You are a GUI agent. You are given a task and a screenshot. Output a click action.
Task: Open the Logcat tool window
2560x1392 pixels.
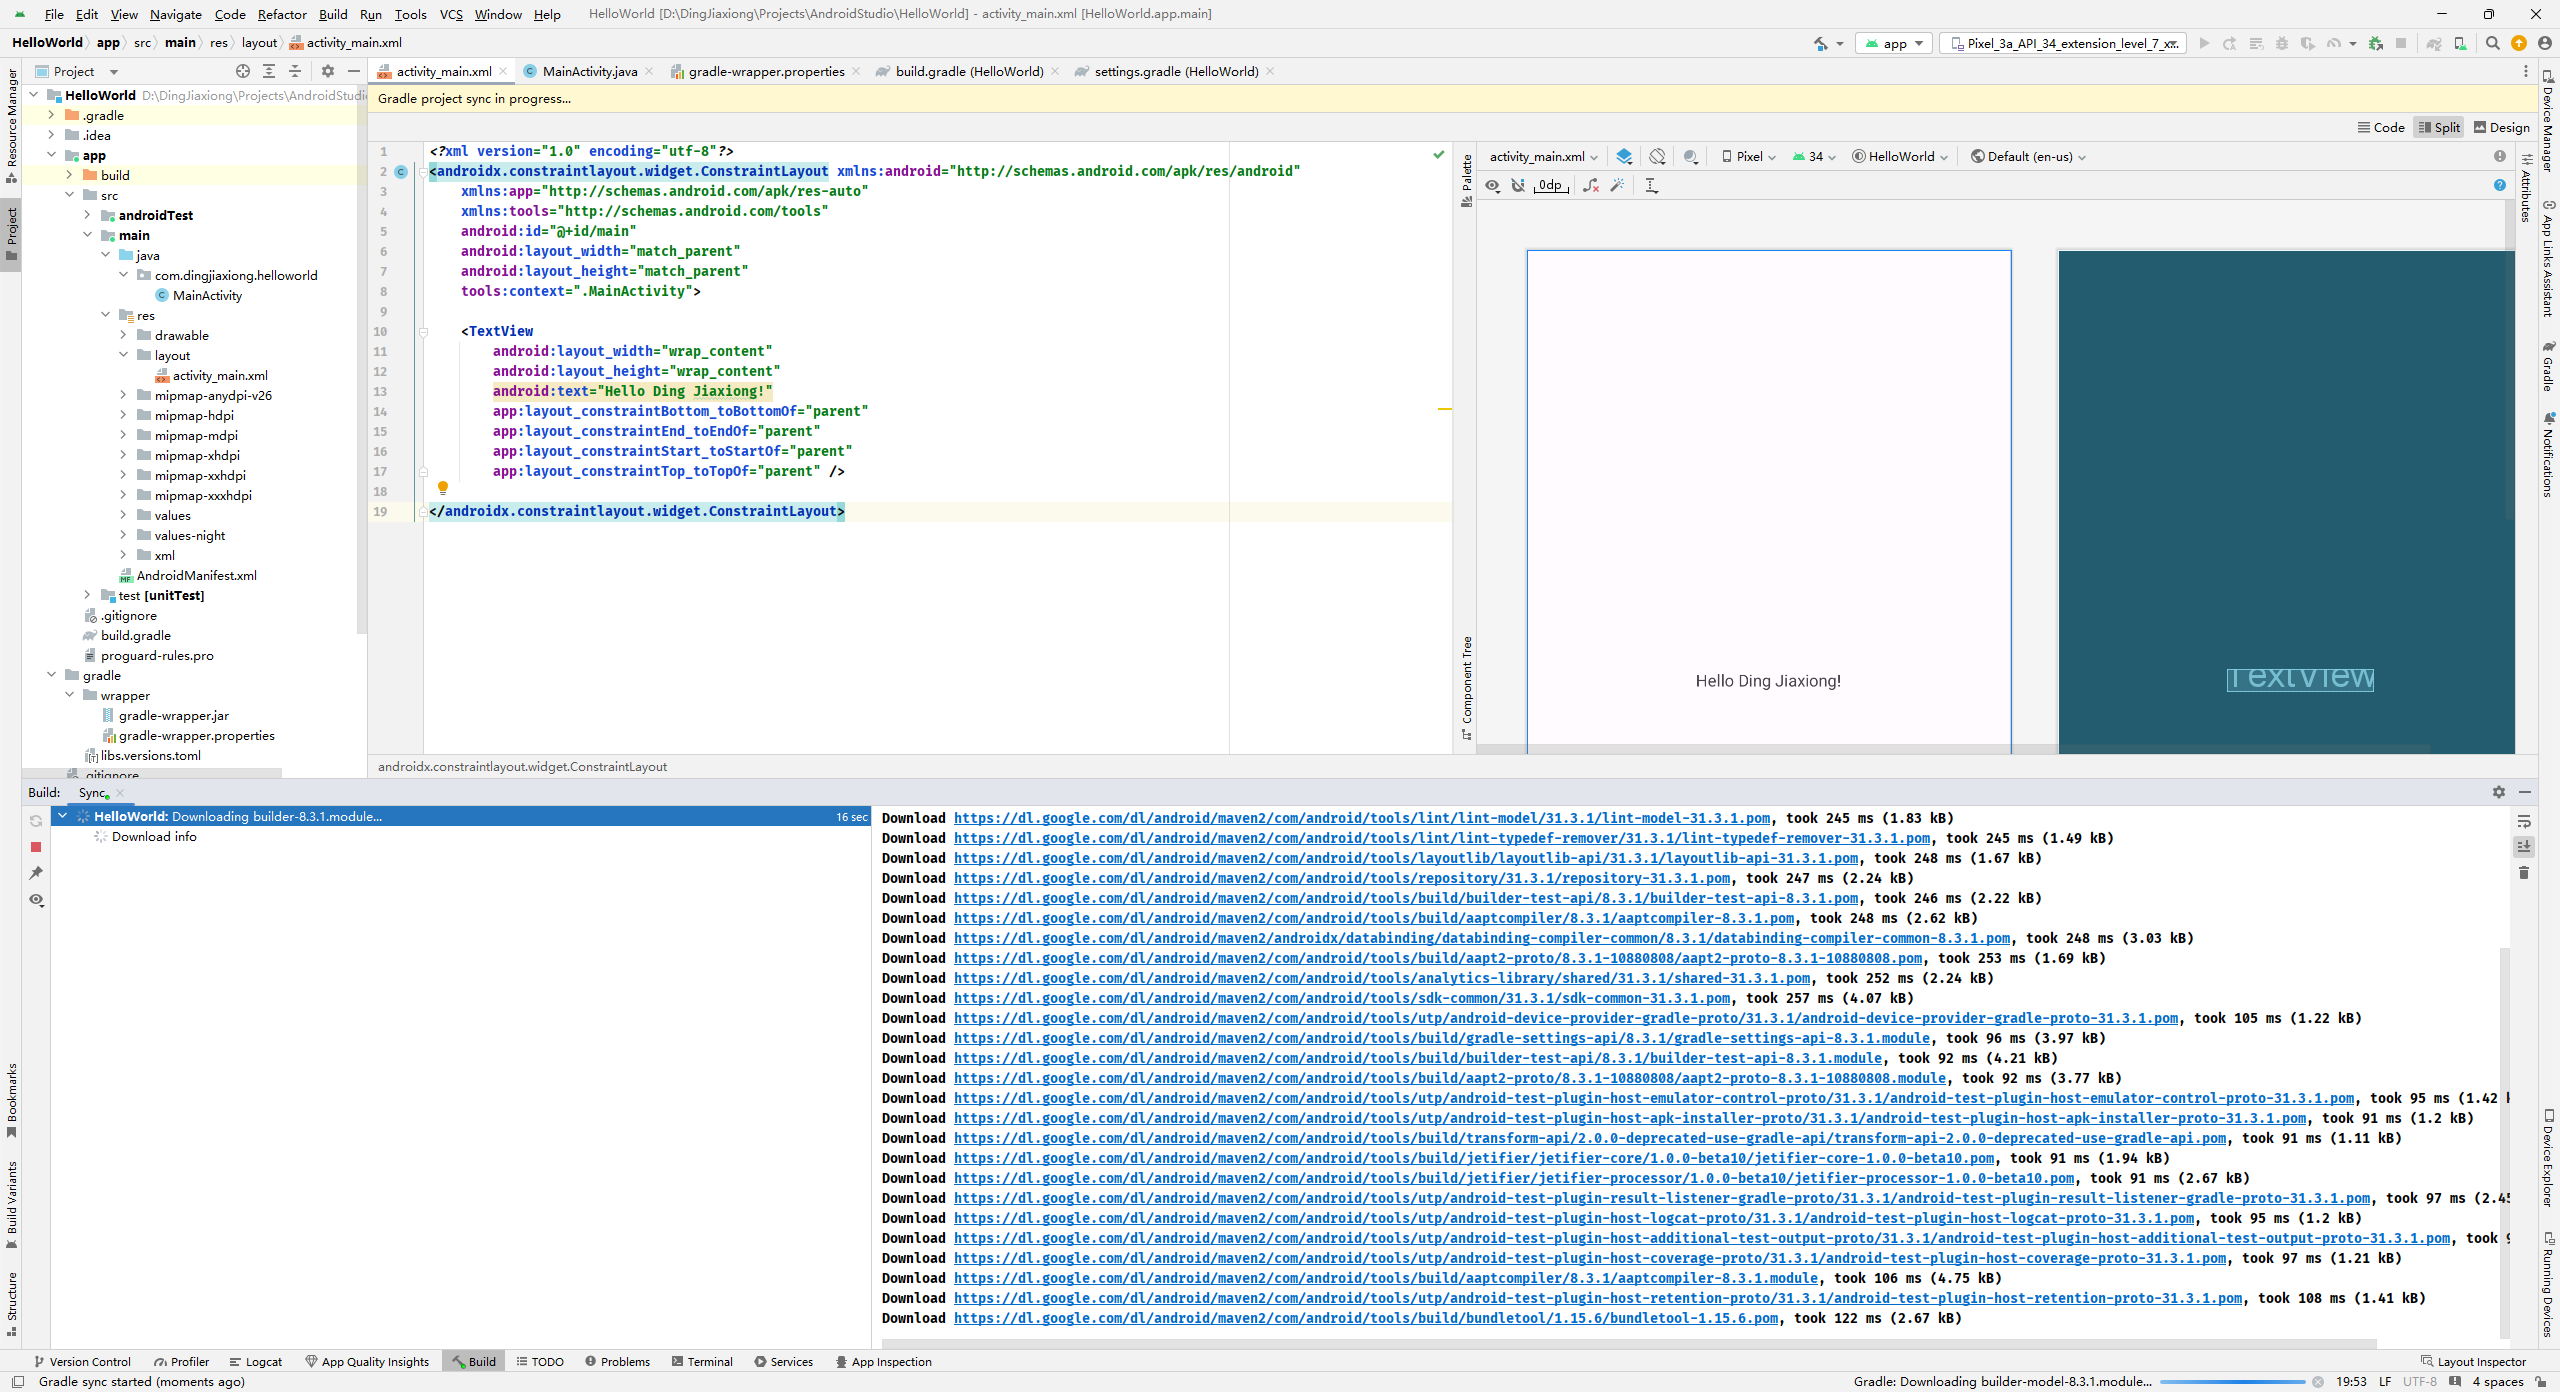coord(256,1361)
